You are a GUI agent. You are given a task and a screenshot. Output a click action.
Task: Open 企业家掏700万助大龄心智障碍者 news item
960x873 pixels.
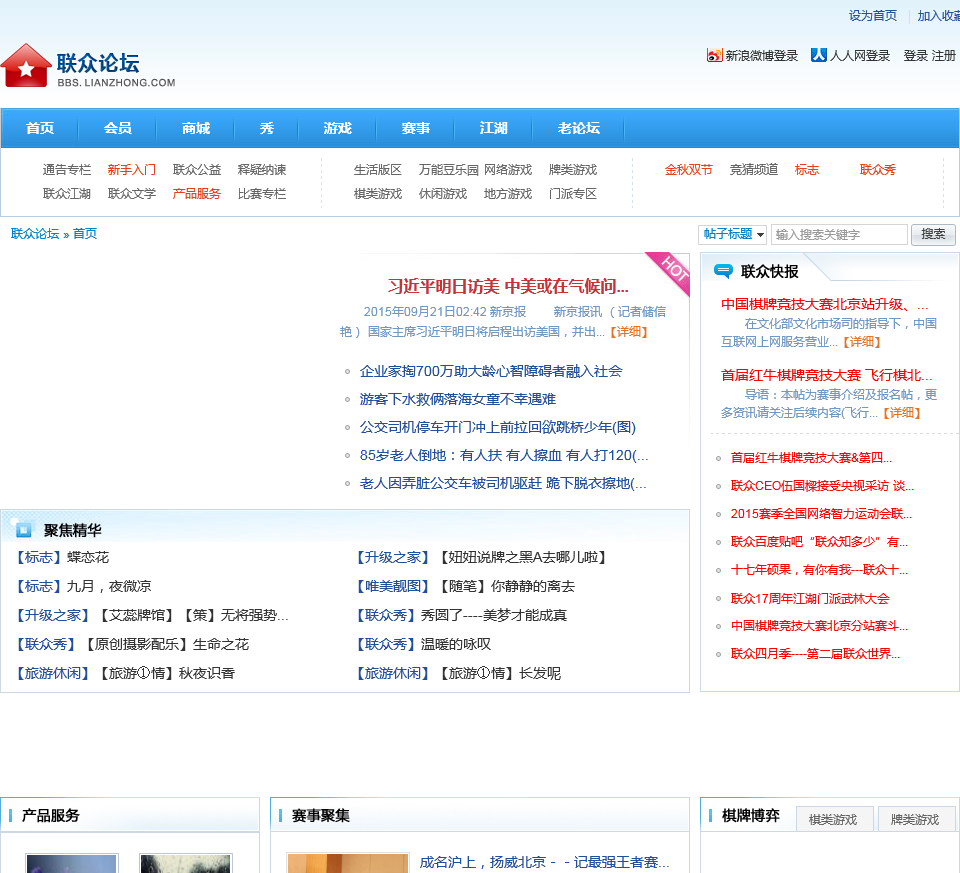491,371
